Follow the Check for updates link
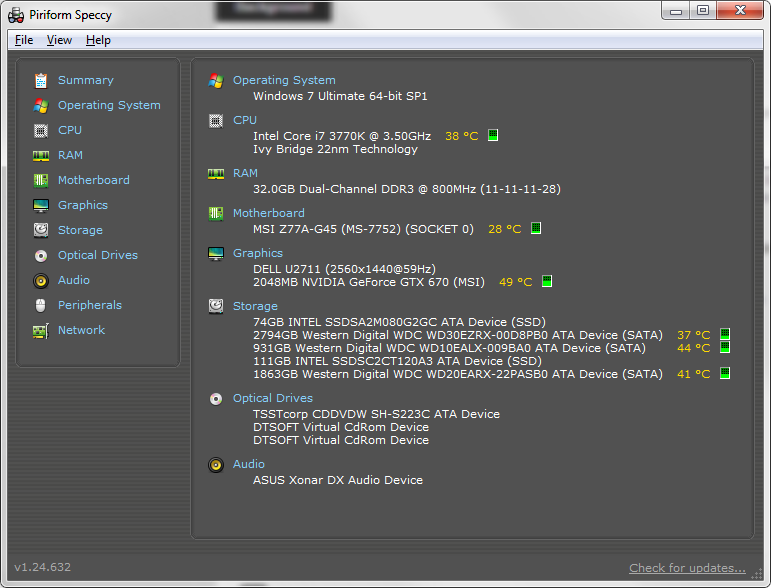 point(687,568)
